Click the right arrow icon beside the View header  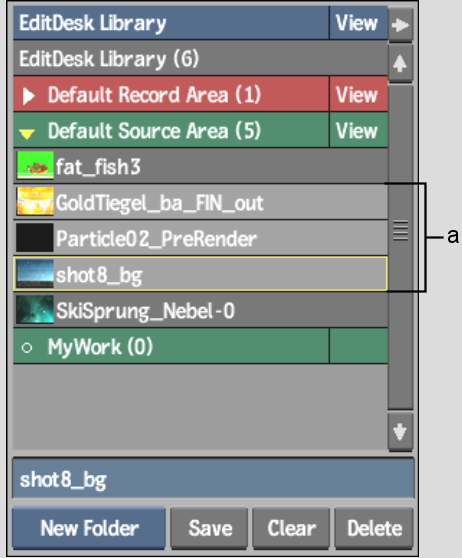tap(400, 25)
